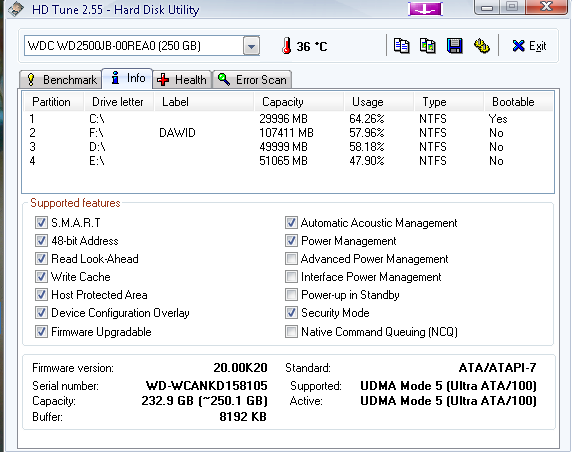Click the 58.18% usage value
The width and height of the screenshot is (572, 452).
[367, 147]
